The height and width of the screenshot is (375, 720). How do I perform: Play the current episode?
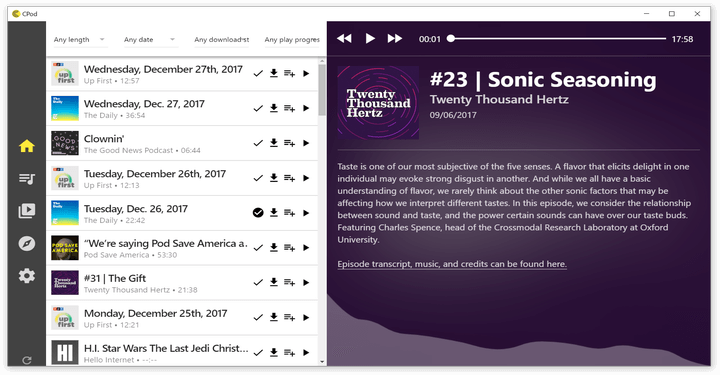click(x=370, y=39)
